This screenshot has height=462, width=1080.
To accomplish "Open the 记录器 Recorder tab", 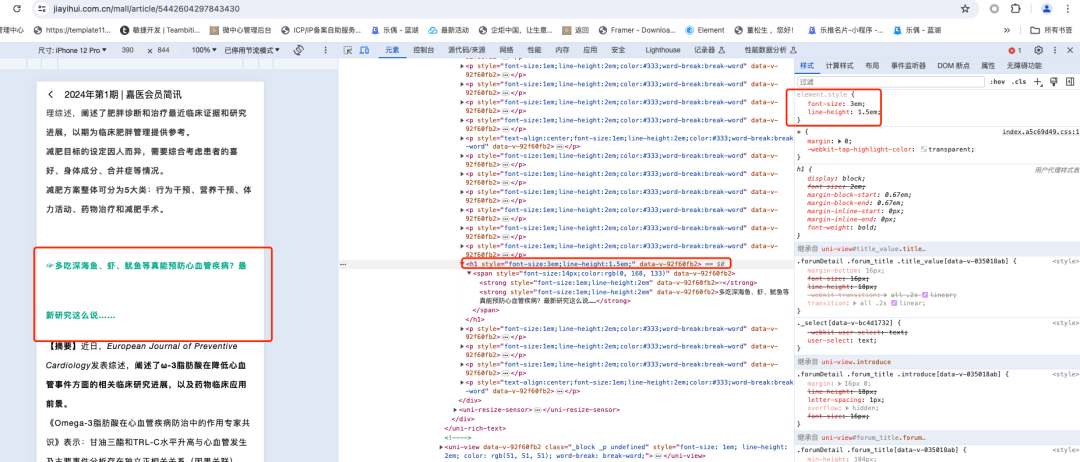I will click(709, 50).
